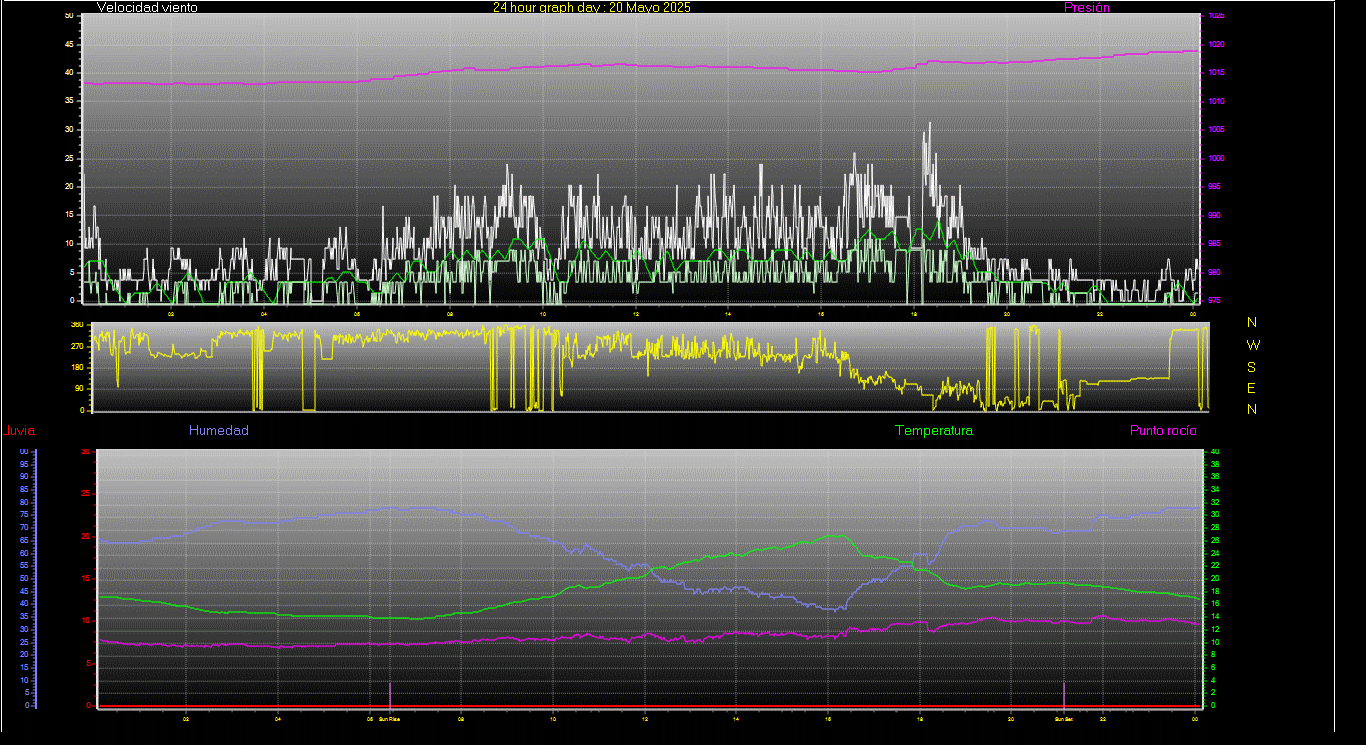Click '1025' on the pressure axis
The image size is (1366, 745).
pyautogui.click(x=1216, y=16)
